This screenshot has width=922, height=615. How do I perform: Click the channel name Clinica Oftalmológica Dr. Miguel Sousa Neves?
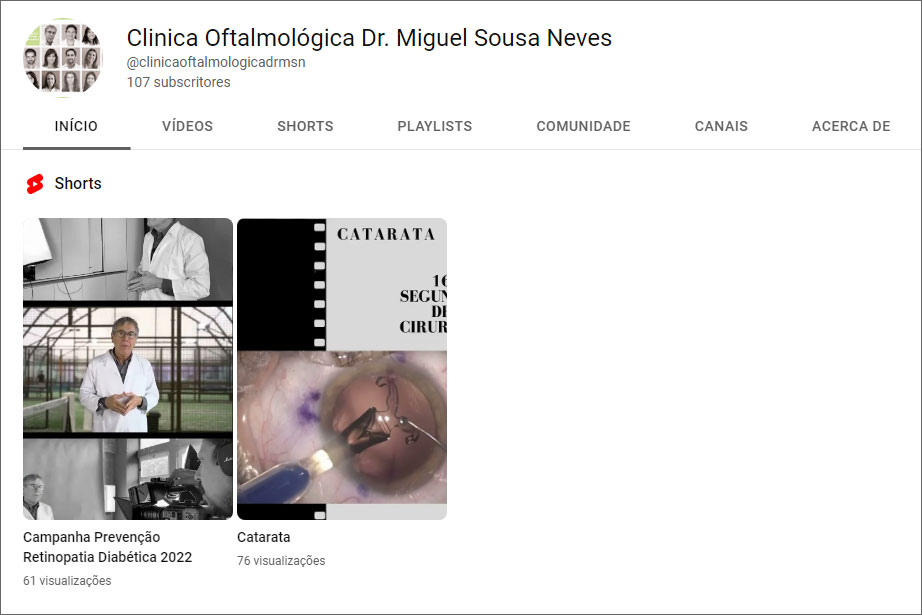tap(369, 38)
